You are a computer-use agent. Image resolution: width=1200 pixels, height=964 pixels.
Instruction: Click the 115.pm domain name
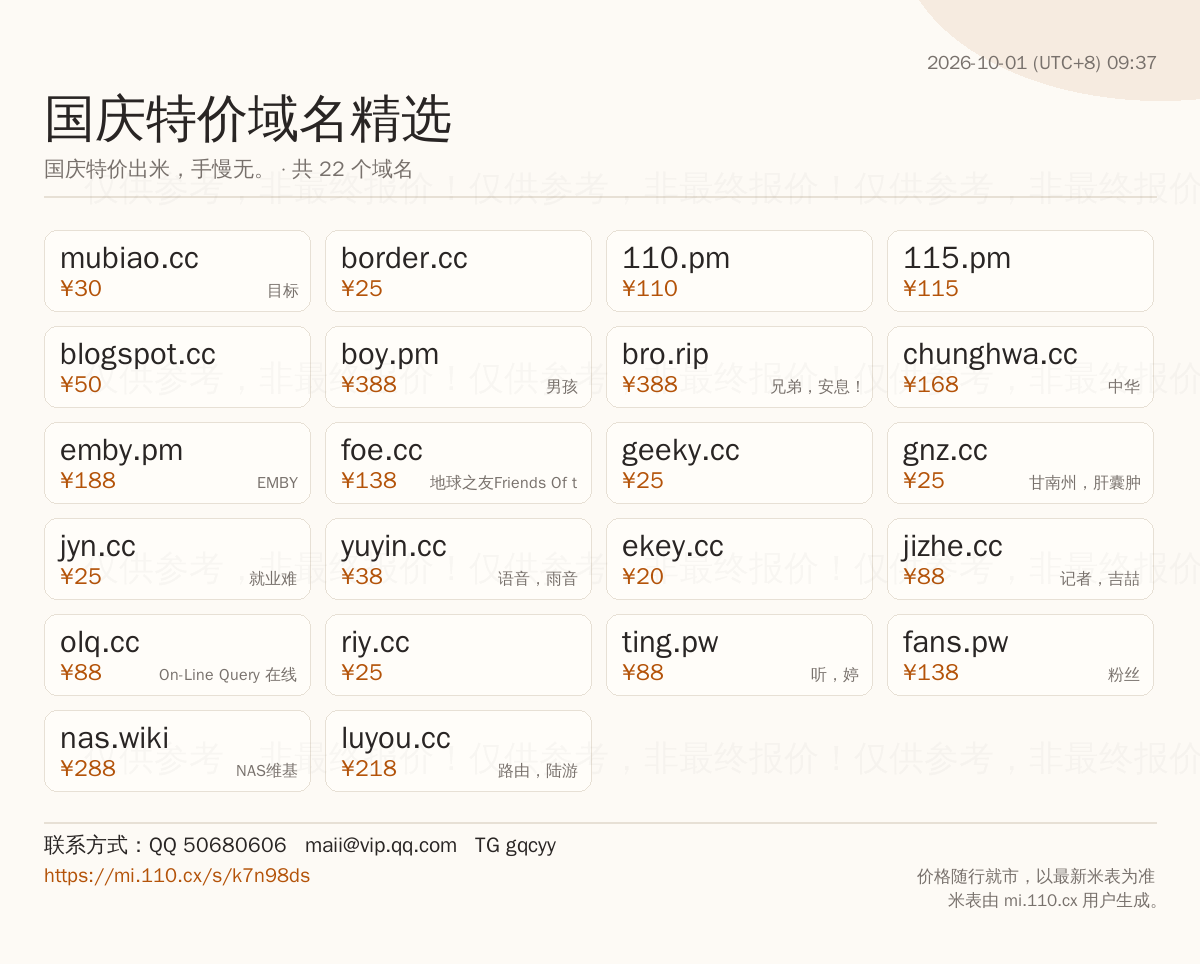tap(957, 258)
